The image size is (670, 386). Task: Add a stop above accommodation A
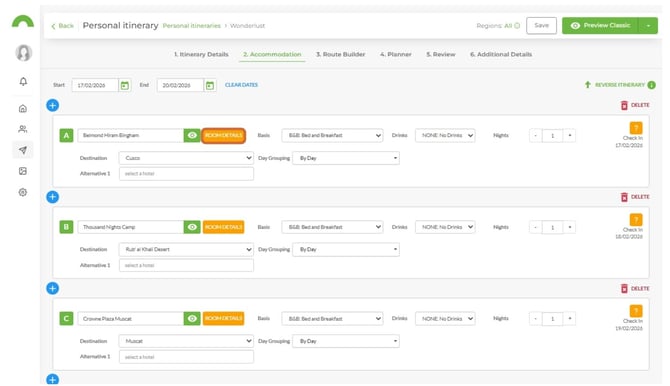pyautogui.click(x=53, y=105)
